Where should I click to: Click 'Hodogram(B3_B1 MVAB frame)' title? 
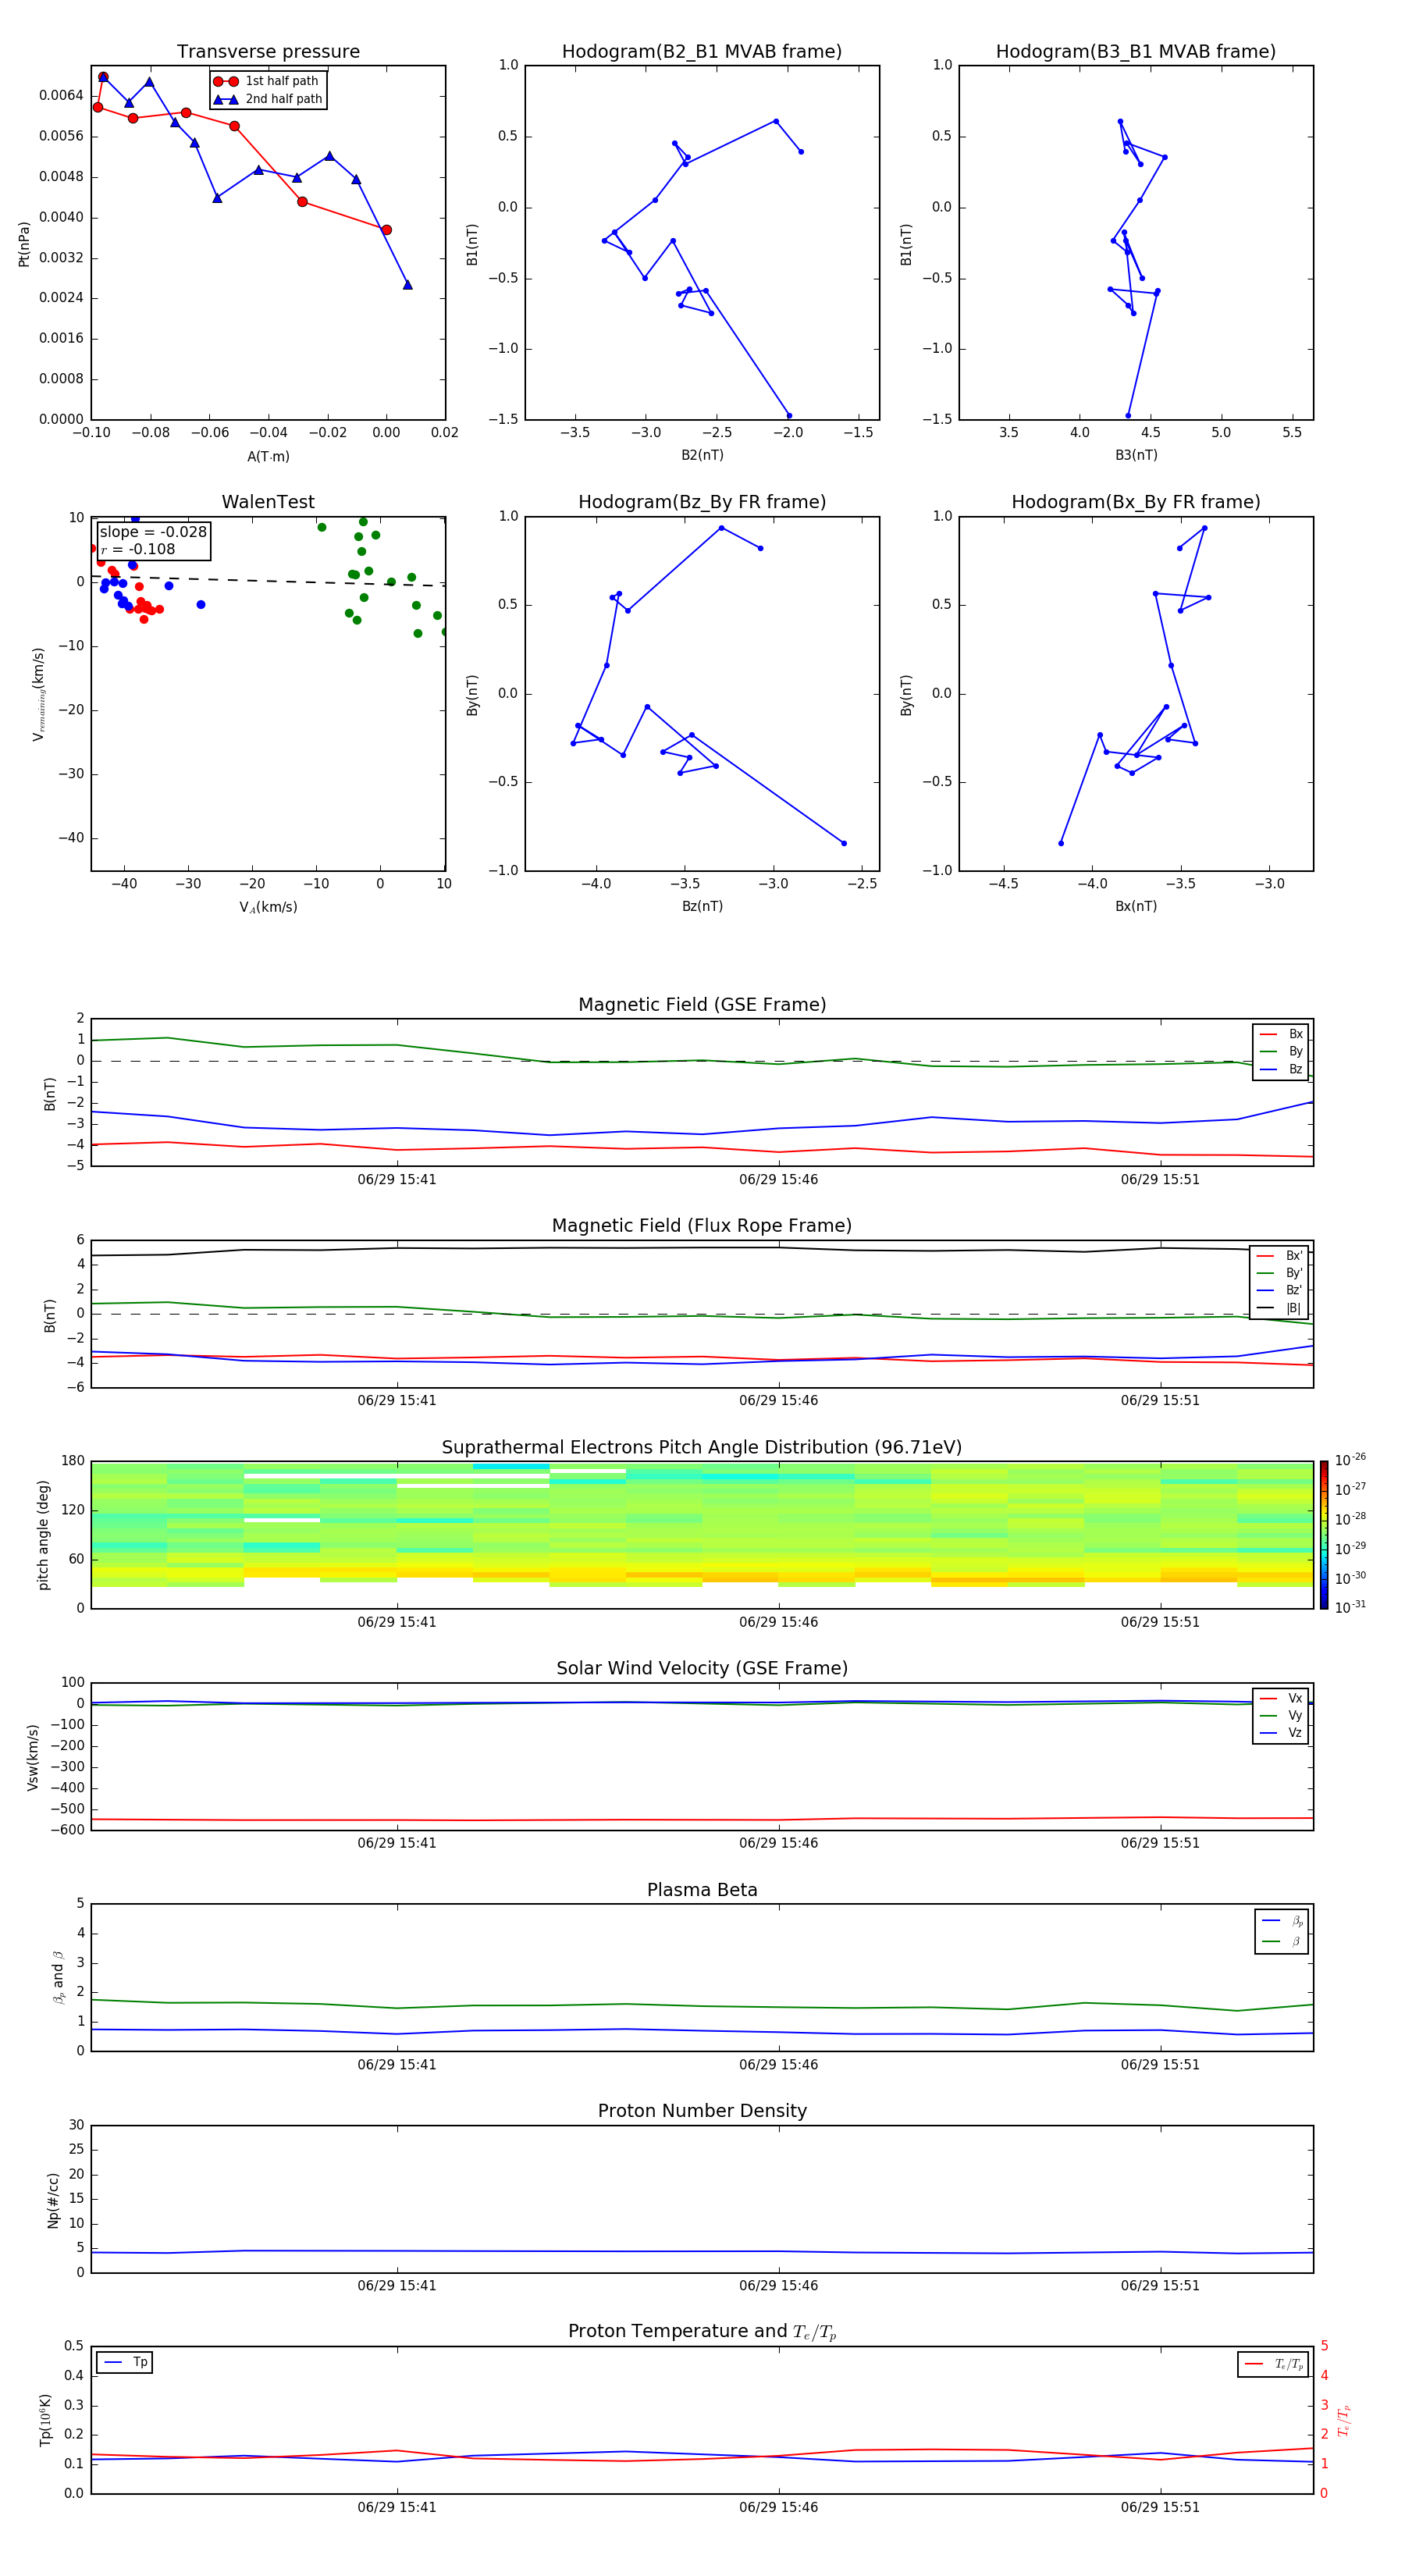click(1136, 51)
